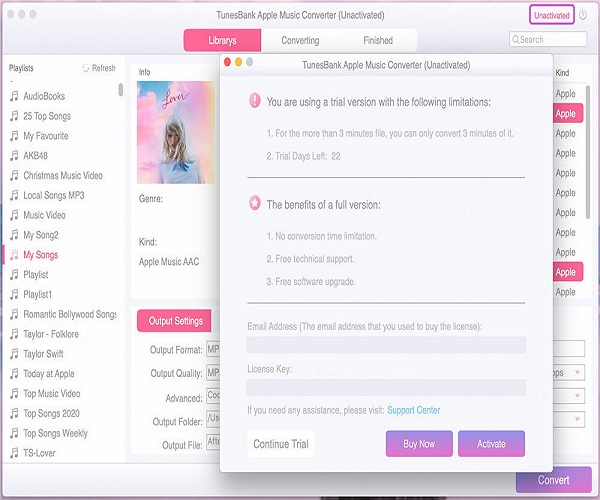This screenshot has width=600, height=500.
Task: Click the trial limitations exclamation icon
Action: 255,101
